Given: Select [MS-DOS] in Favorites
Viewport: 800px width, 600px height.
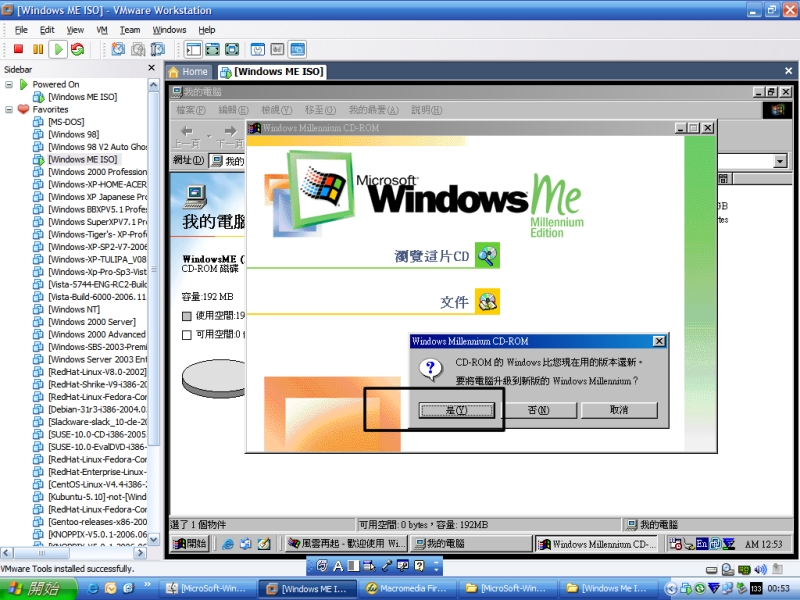Looking at the screenshot, I should click(x=66, y=122).
